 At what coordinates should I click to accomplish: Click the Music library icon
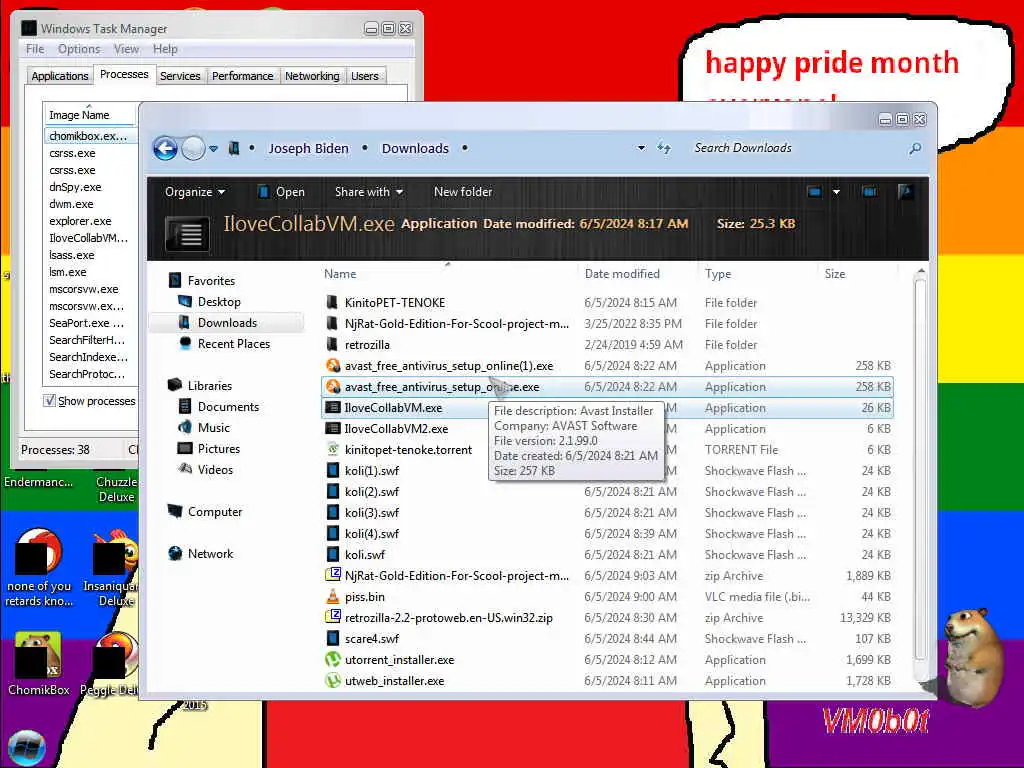[x=185, y=428]
